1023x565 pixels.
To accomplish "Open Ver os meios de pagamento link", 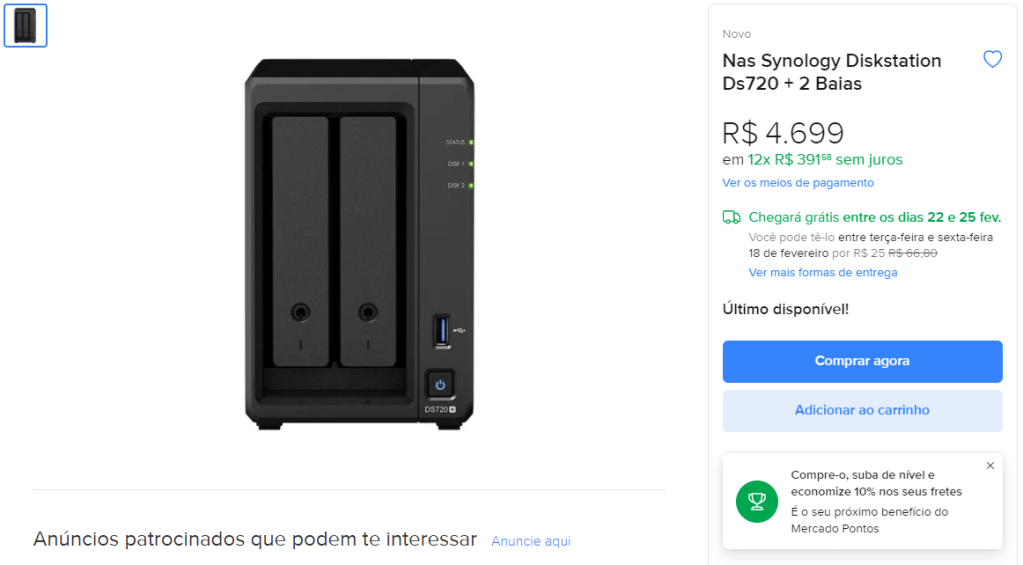I will pyautogui.click(x=798, y=183).
